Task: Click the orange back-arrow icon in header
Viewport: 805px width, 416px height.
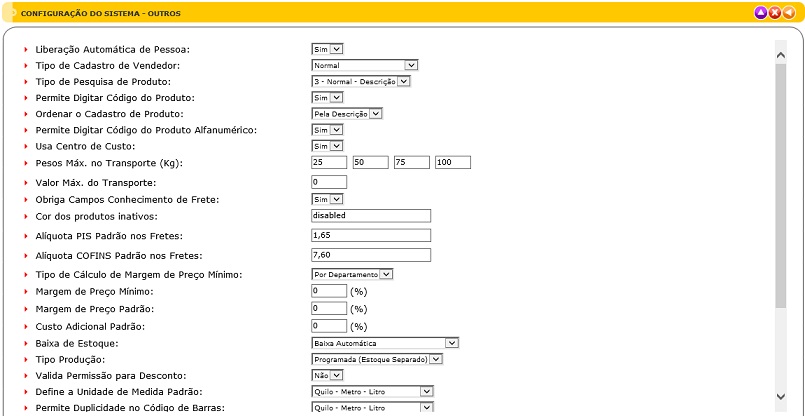Action: click(x=789, y=12)
